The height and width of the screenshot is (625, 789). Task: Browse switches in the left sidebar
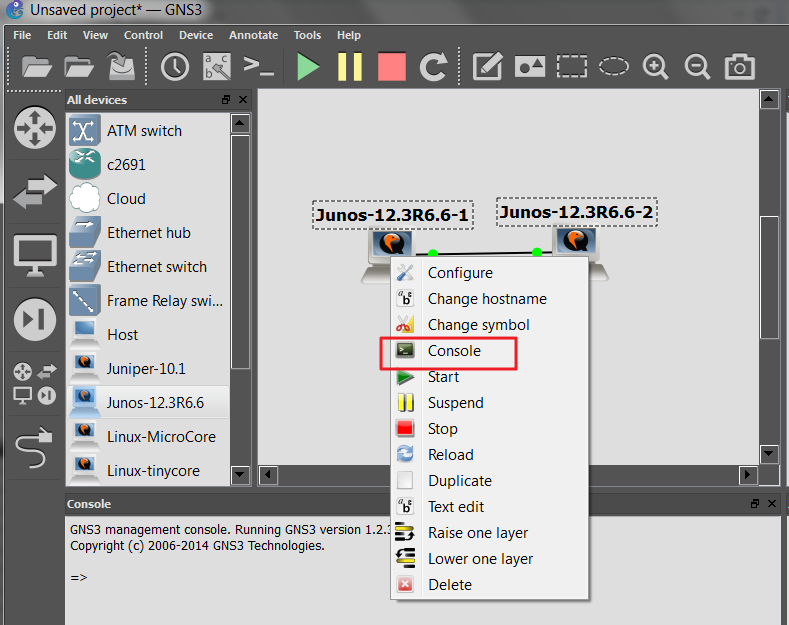(x=35, y=191)
